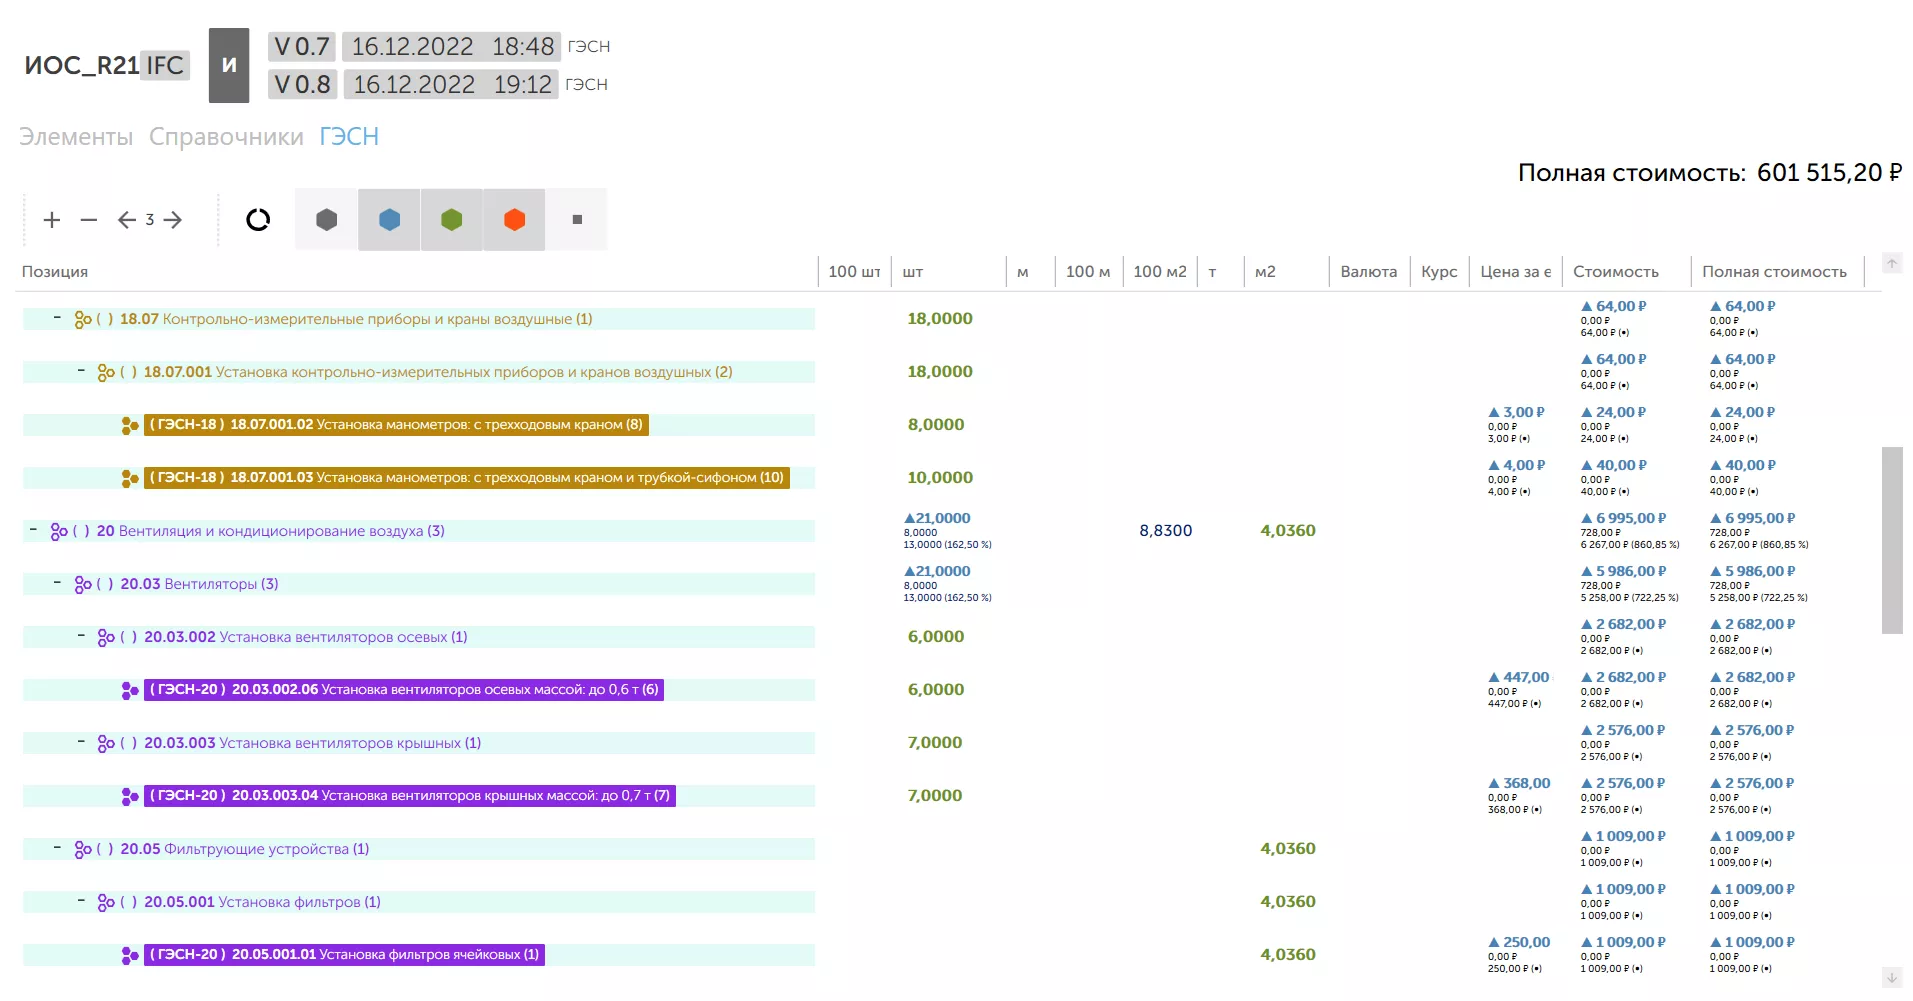
Task: Click the right arrow level icon
Action: [173, 220]
